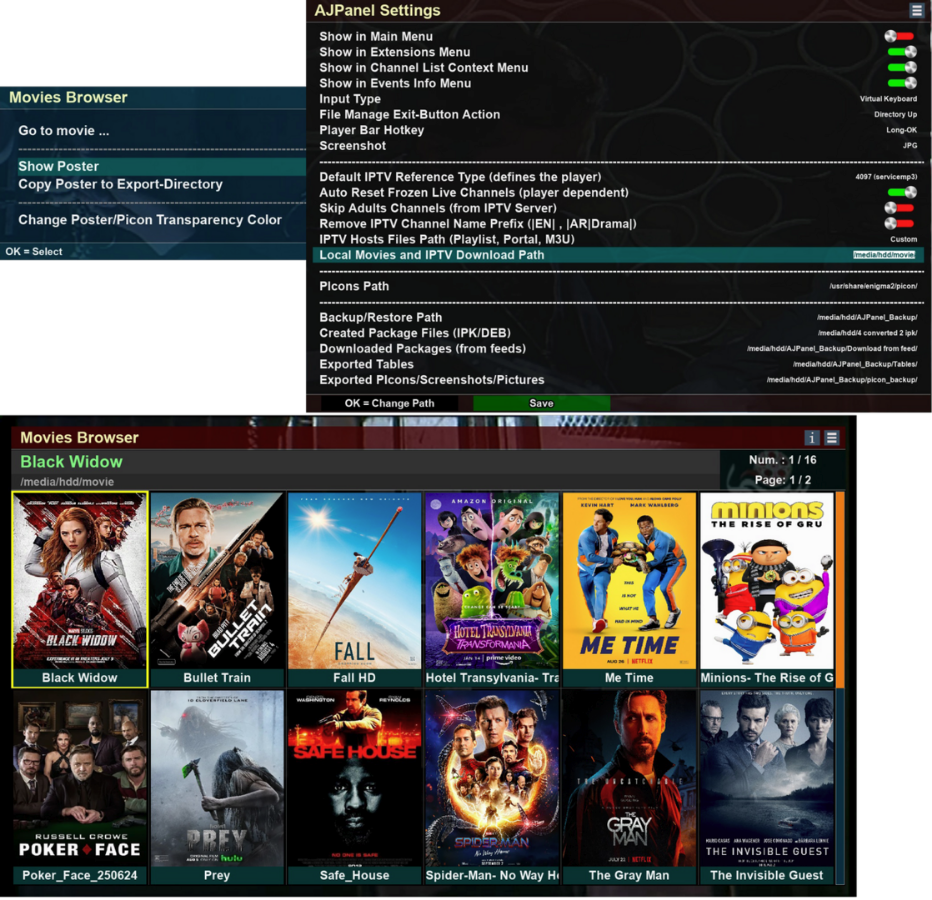Change Player Bar Hotkey Long-OK value
Screen dimensions: 932x900
coord(901,130)
